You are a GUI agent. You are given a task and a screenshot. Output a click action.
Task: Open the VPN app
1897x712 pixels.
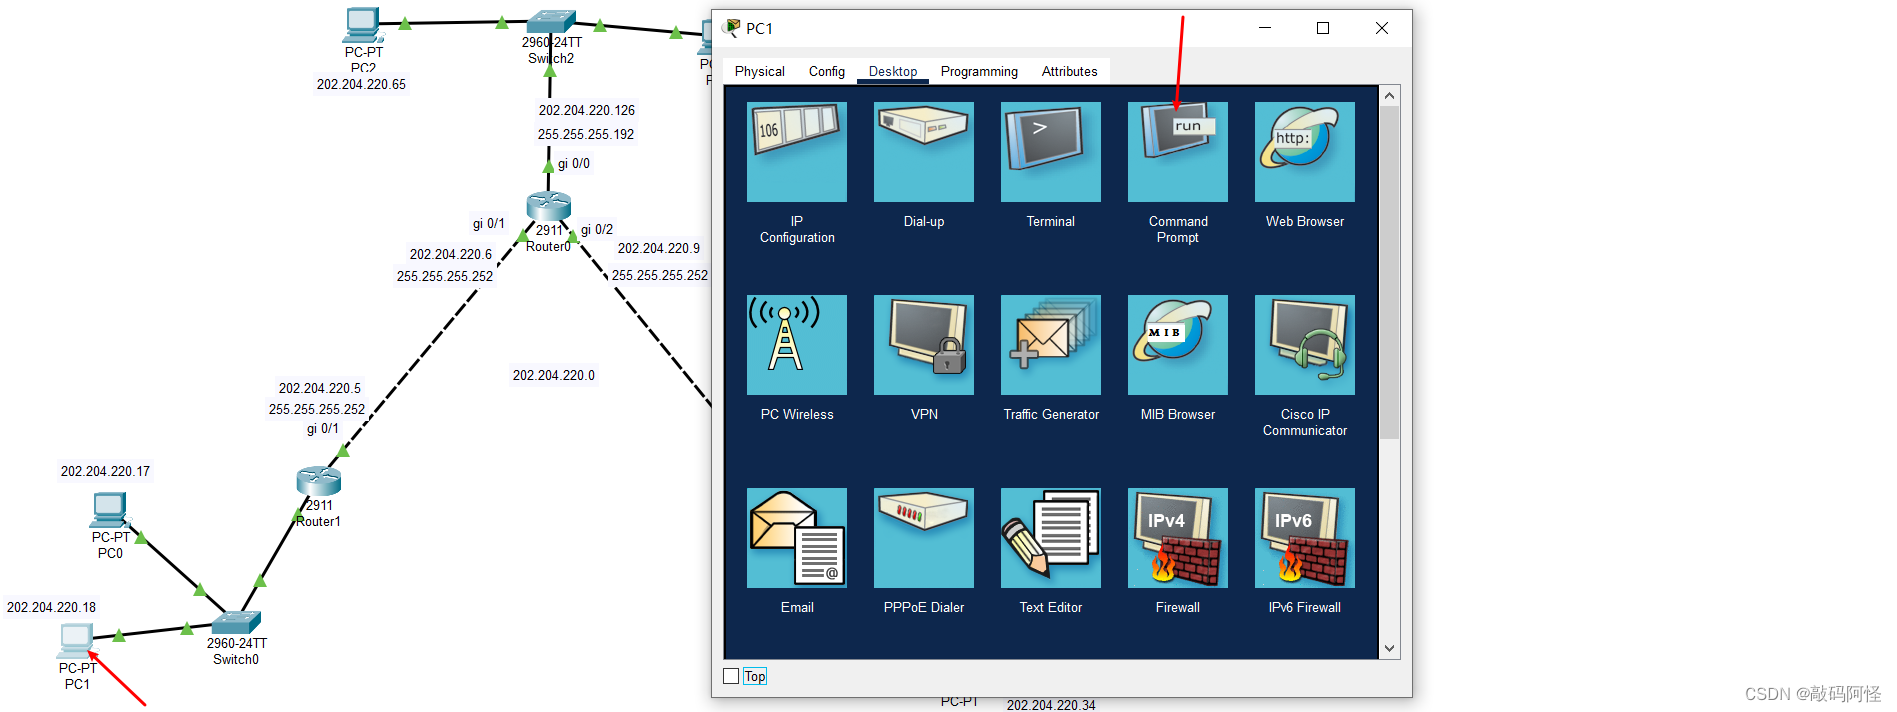pos(923,345)
